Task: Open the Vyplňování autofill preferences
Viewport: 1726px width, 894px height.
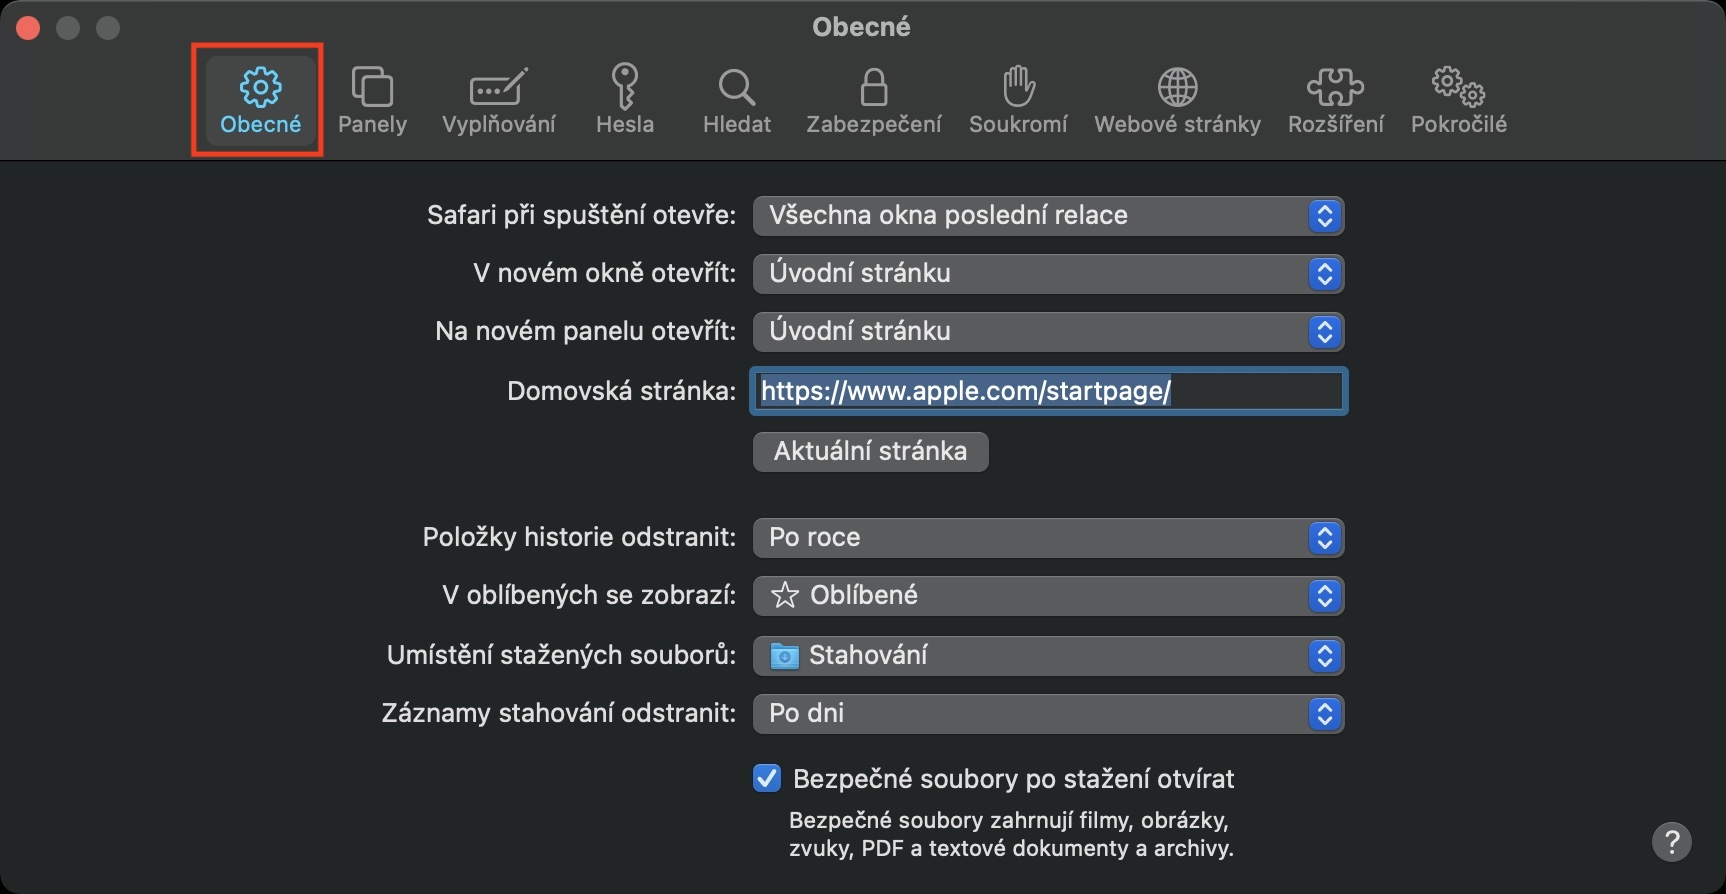Action: pyautogui.click(x=498, y=100)
